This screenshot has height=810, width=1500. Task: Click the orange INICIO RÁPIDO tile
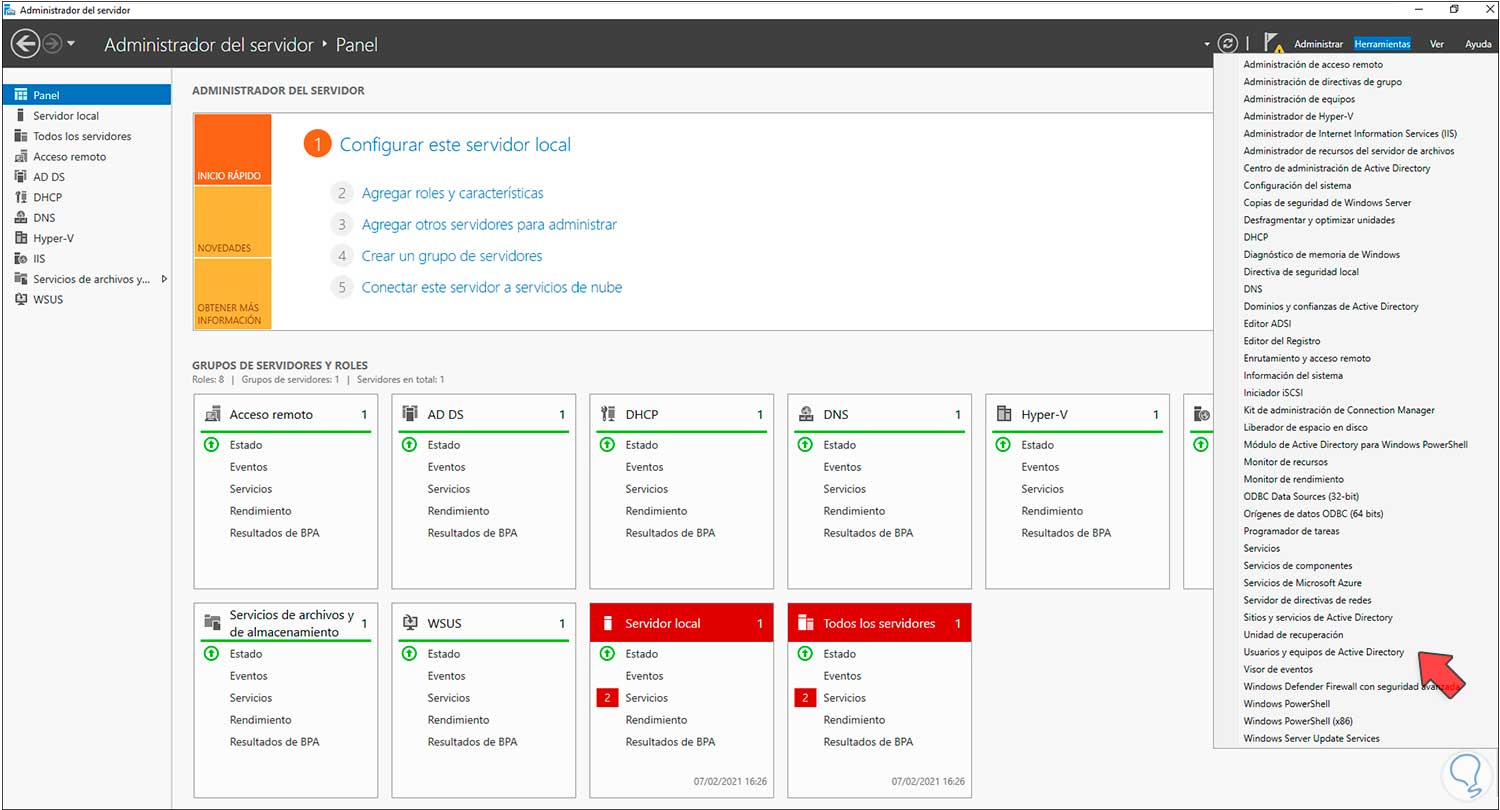(232, 150)
